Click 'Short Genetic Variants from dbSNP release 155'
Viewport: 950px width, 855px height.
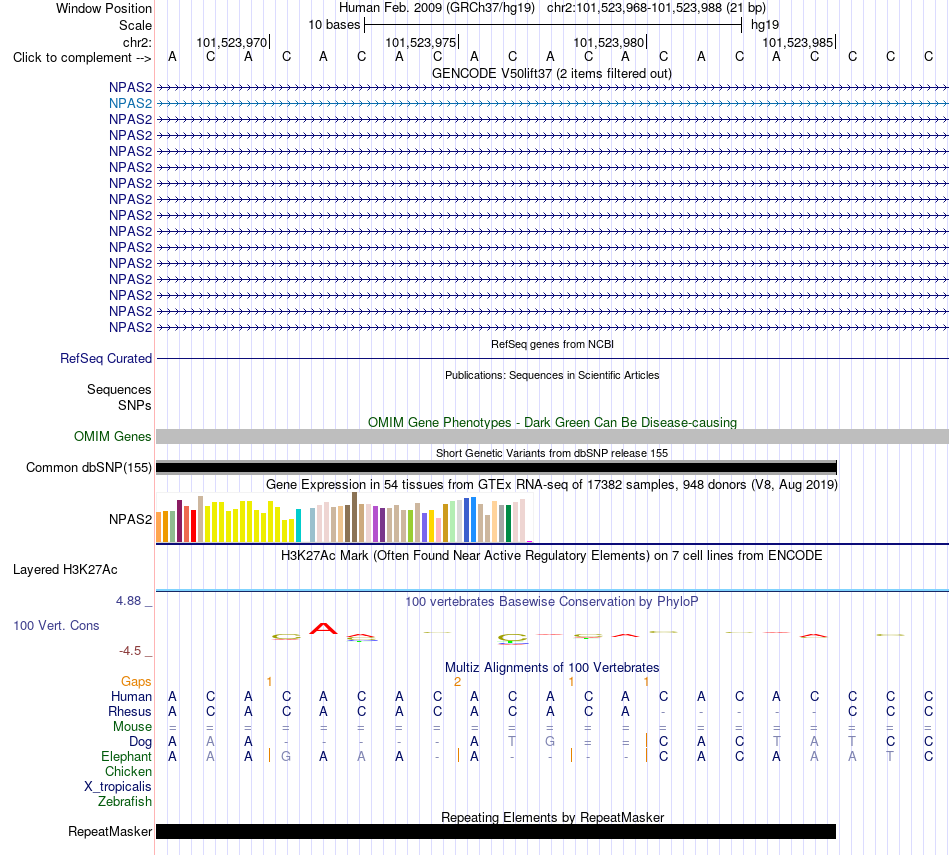tap(552, 453)
